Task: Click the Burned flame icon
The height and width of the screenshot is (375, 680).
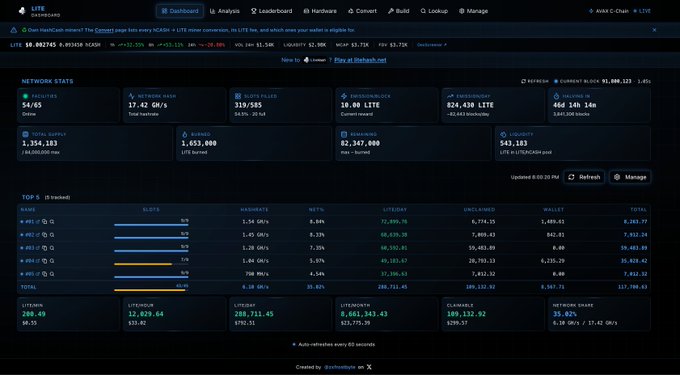Action: [x=185, y=134]
